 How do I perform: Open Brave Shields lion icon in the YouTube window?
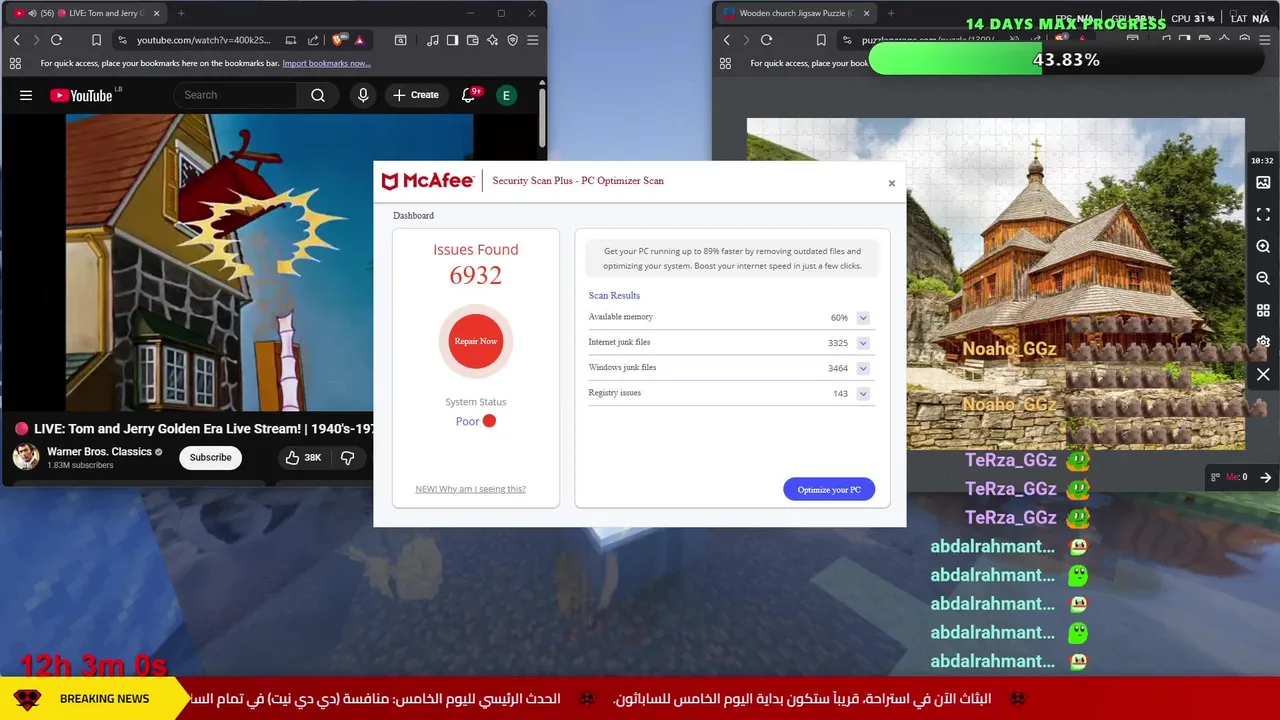coord(338,40)
